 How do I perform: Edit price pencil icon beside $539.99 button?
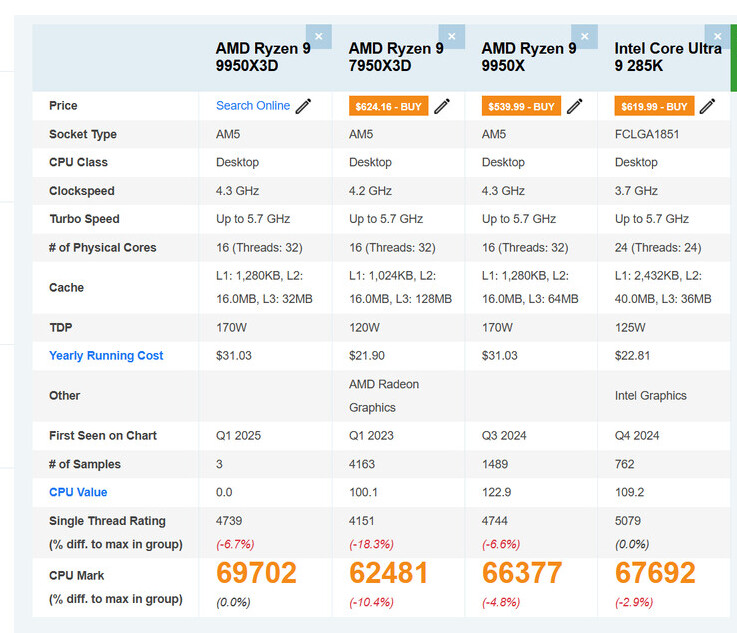point(575,106)
